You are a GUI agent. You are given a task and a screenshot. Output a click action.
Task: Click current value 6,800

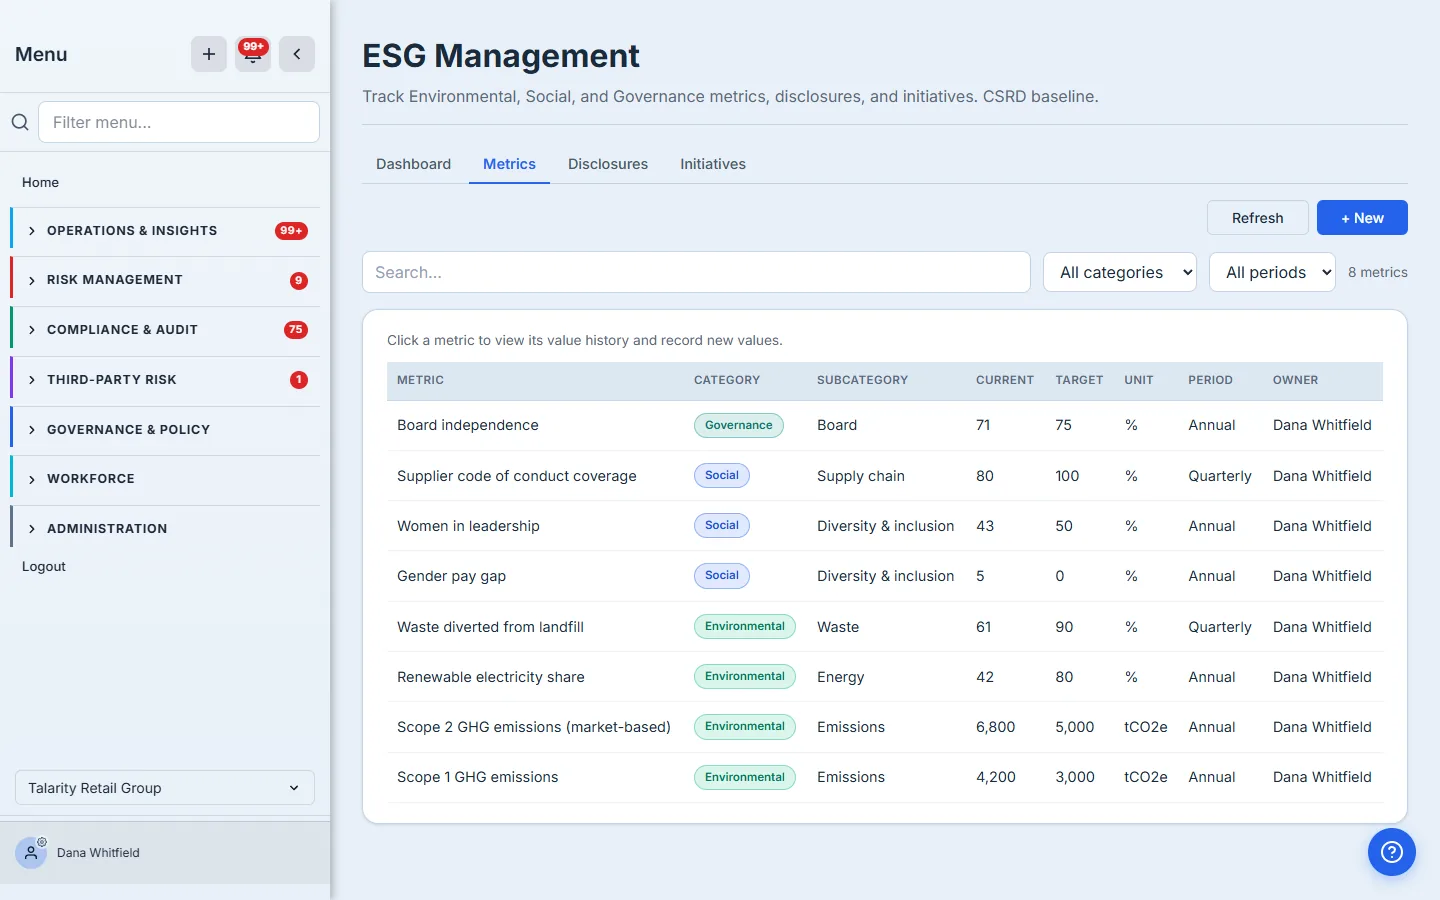click(996, 727)
